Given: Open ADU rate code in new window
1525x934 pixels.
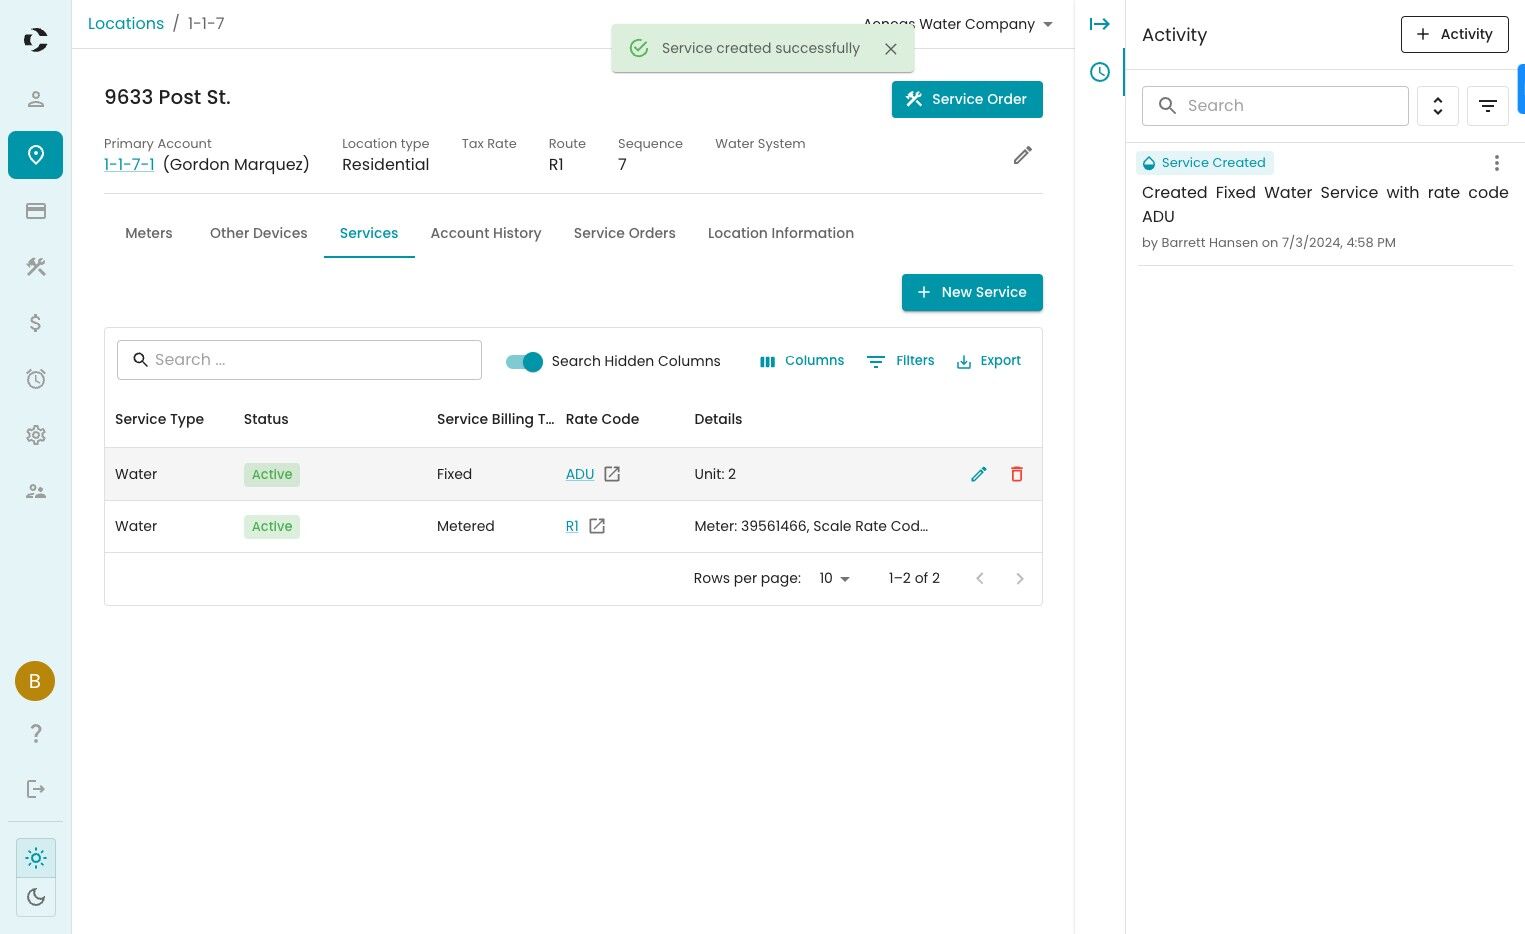Looking at the screenshot, I should pos(612,474).
